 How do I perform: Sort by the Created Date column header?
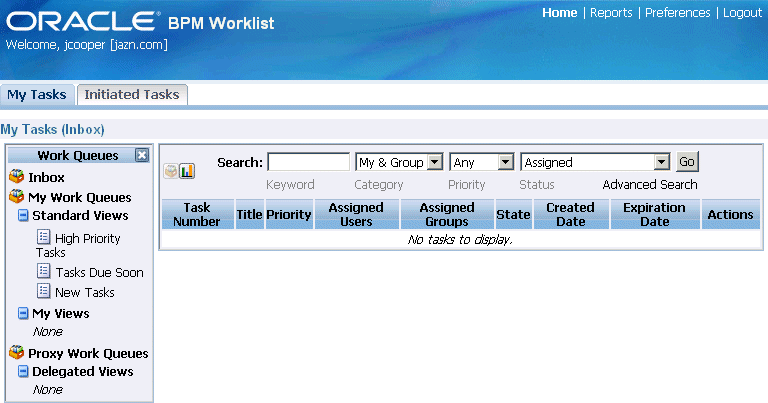[571, 214]
